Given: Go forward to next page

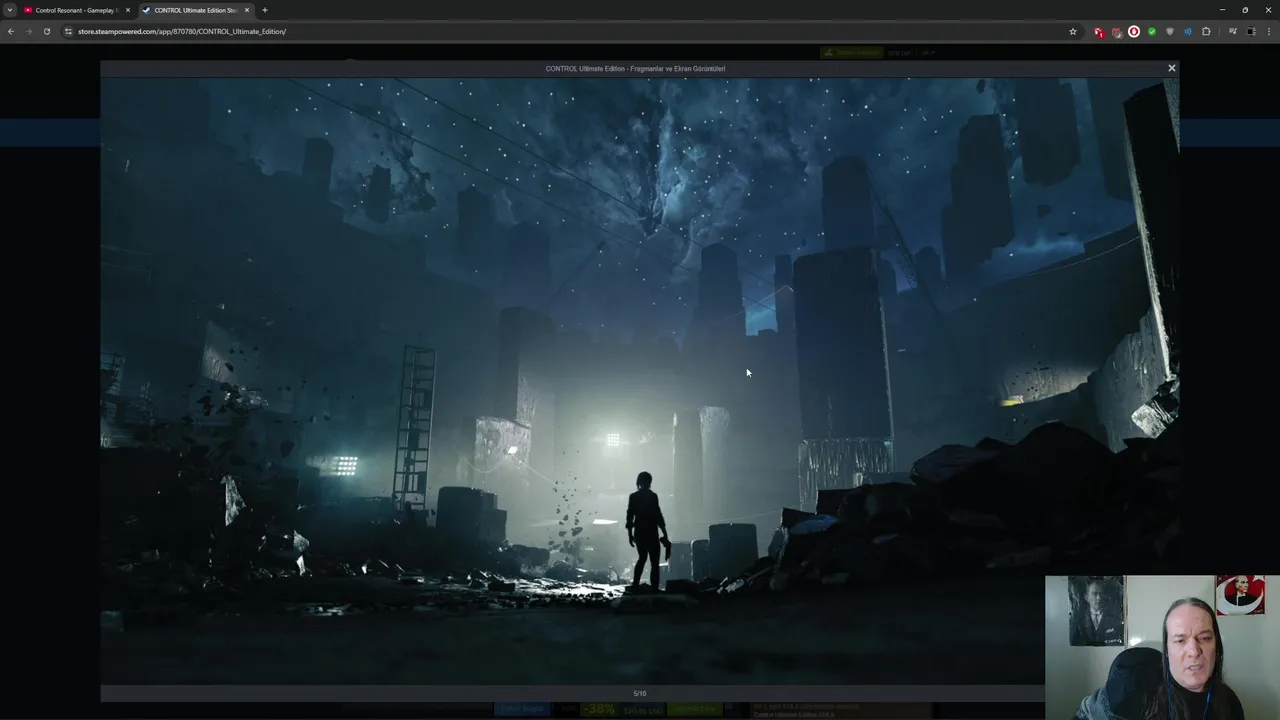Looking at the screenshot, I should click(x=28, y=31).
